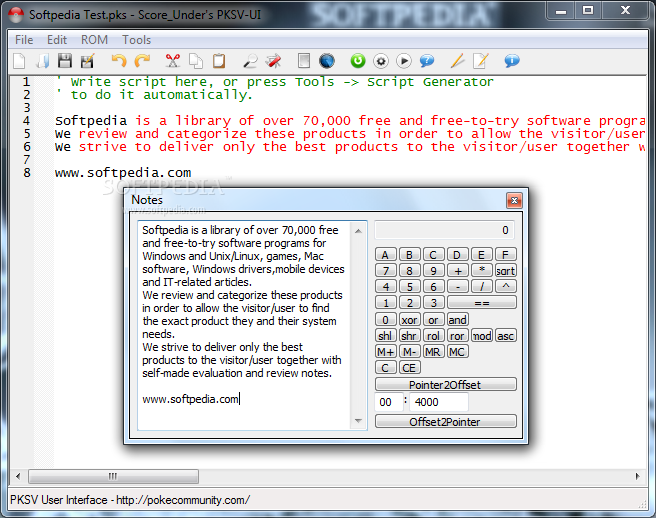Click the M- memory subtract button
656x518 pixels.
(409, 351)
